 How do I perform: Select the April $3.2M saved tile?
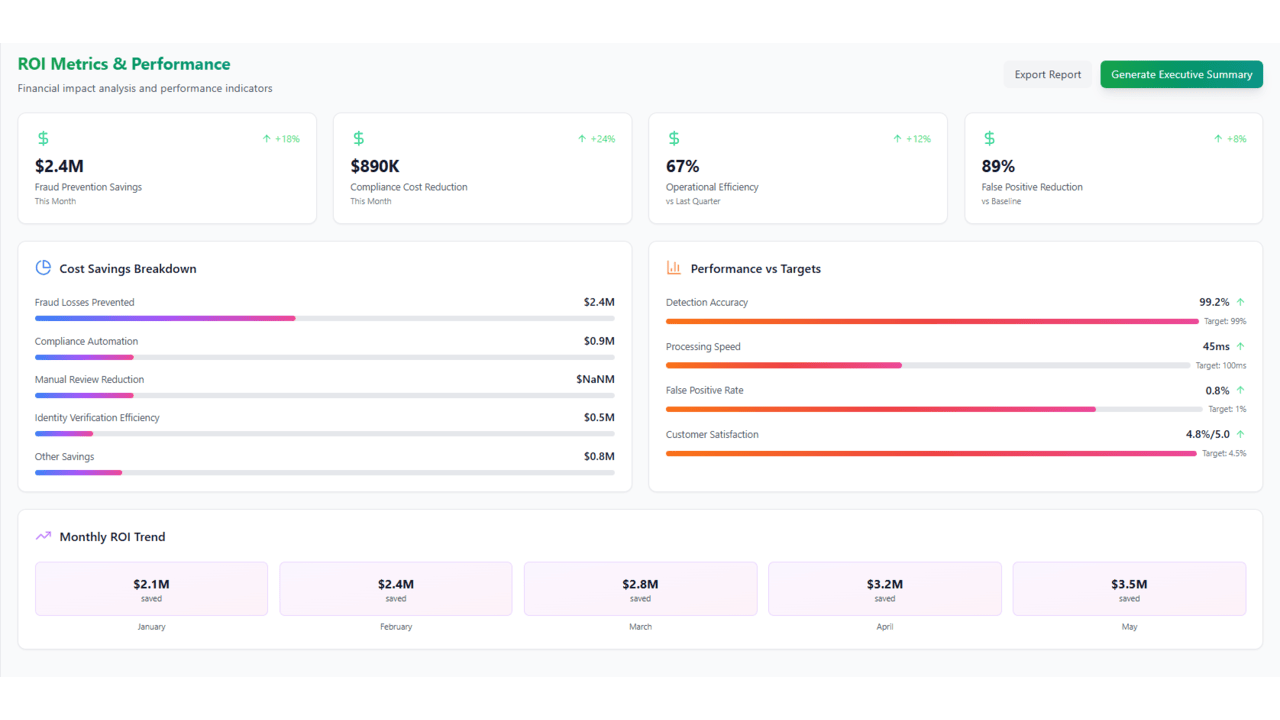tap(885, 588)
